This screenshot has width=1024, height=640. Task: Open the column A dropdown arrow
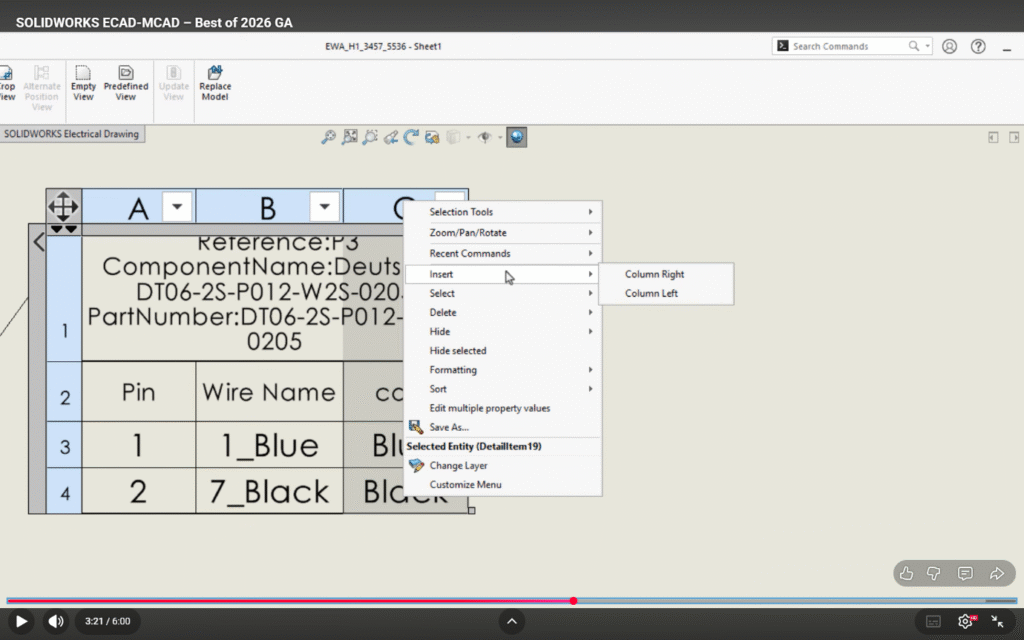click(x=177, y=207)
